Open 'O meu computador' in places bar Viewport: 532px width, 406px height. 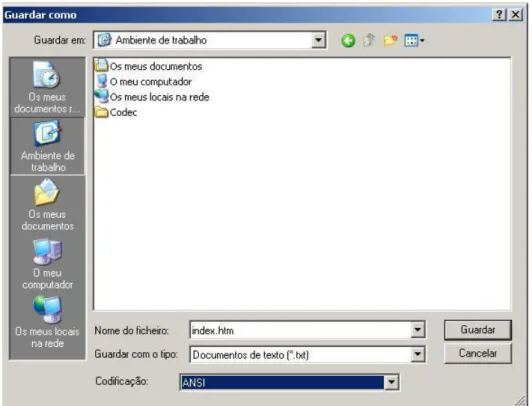tap(47, 264)
